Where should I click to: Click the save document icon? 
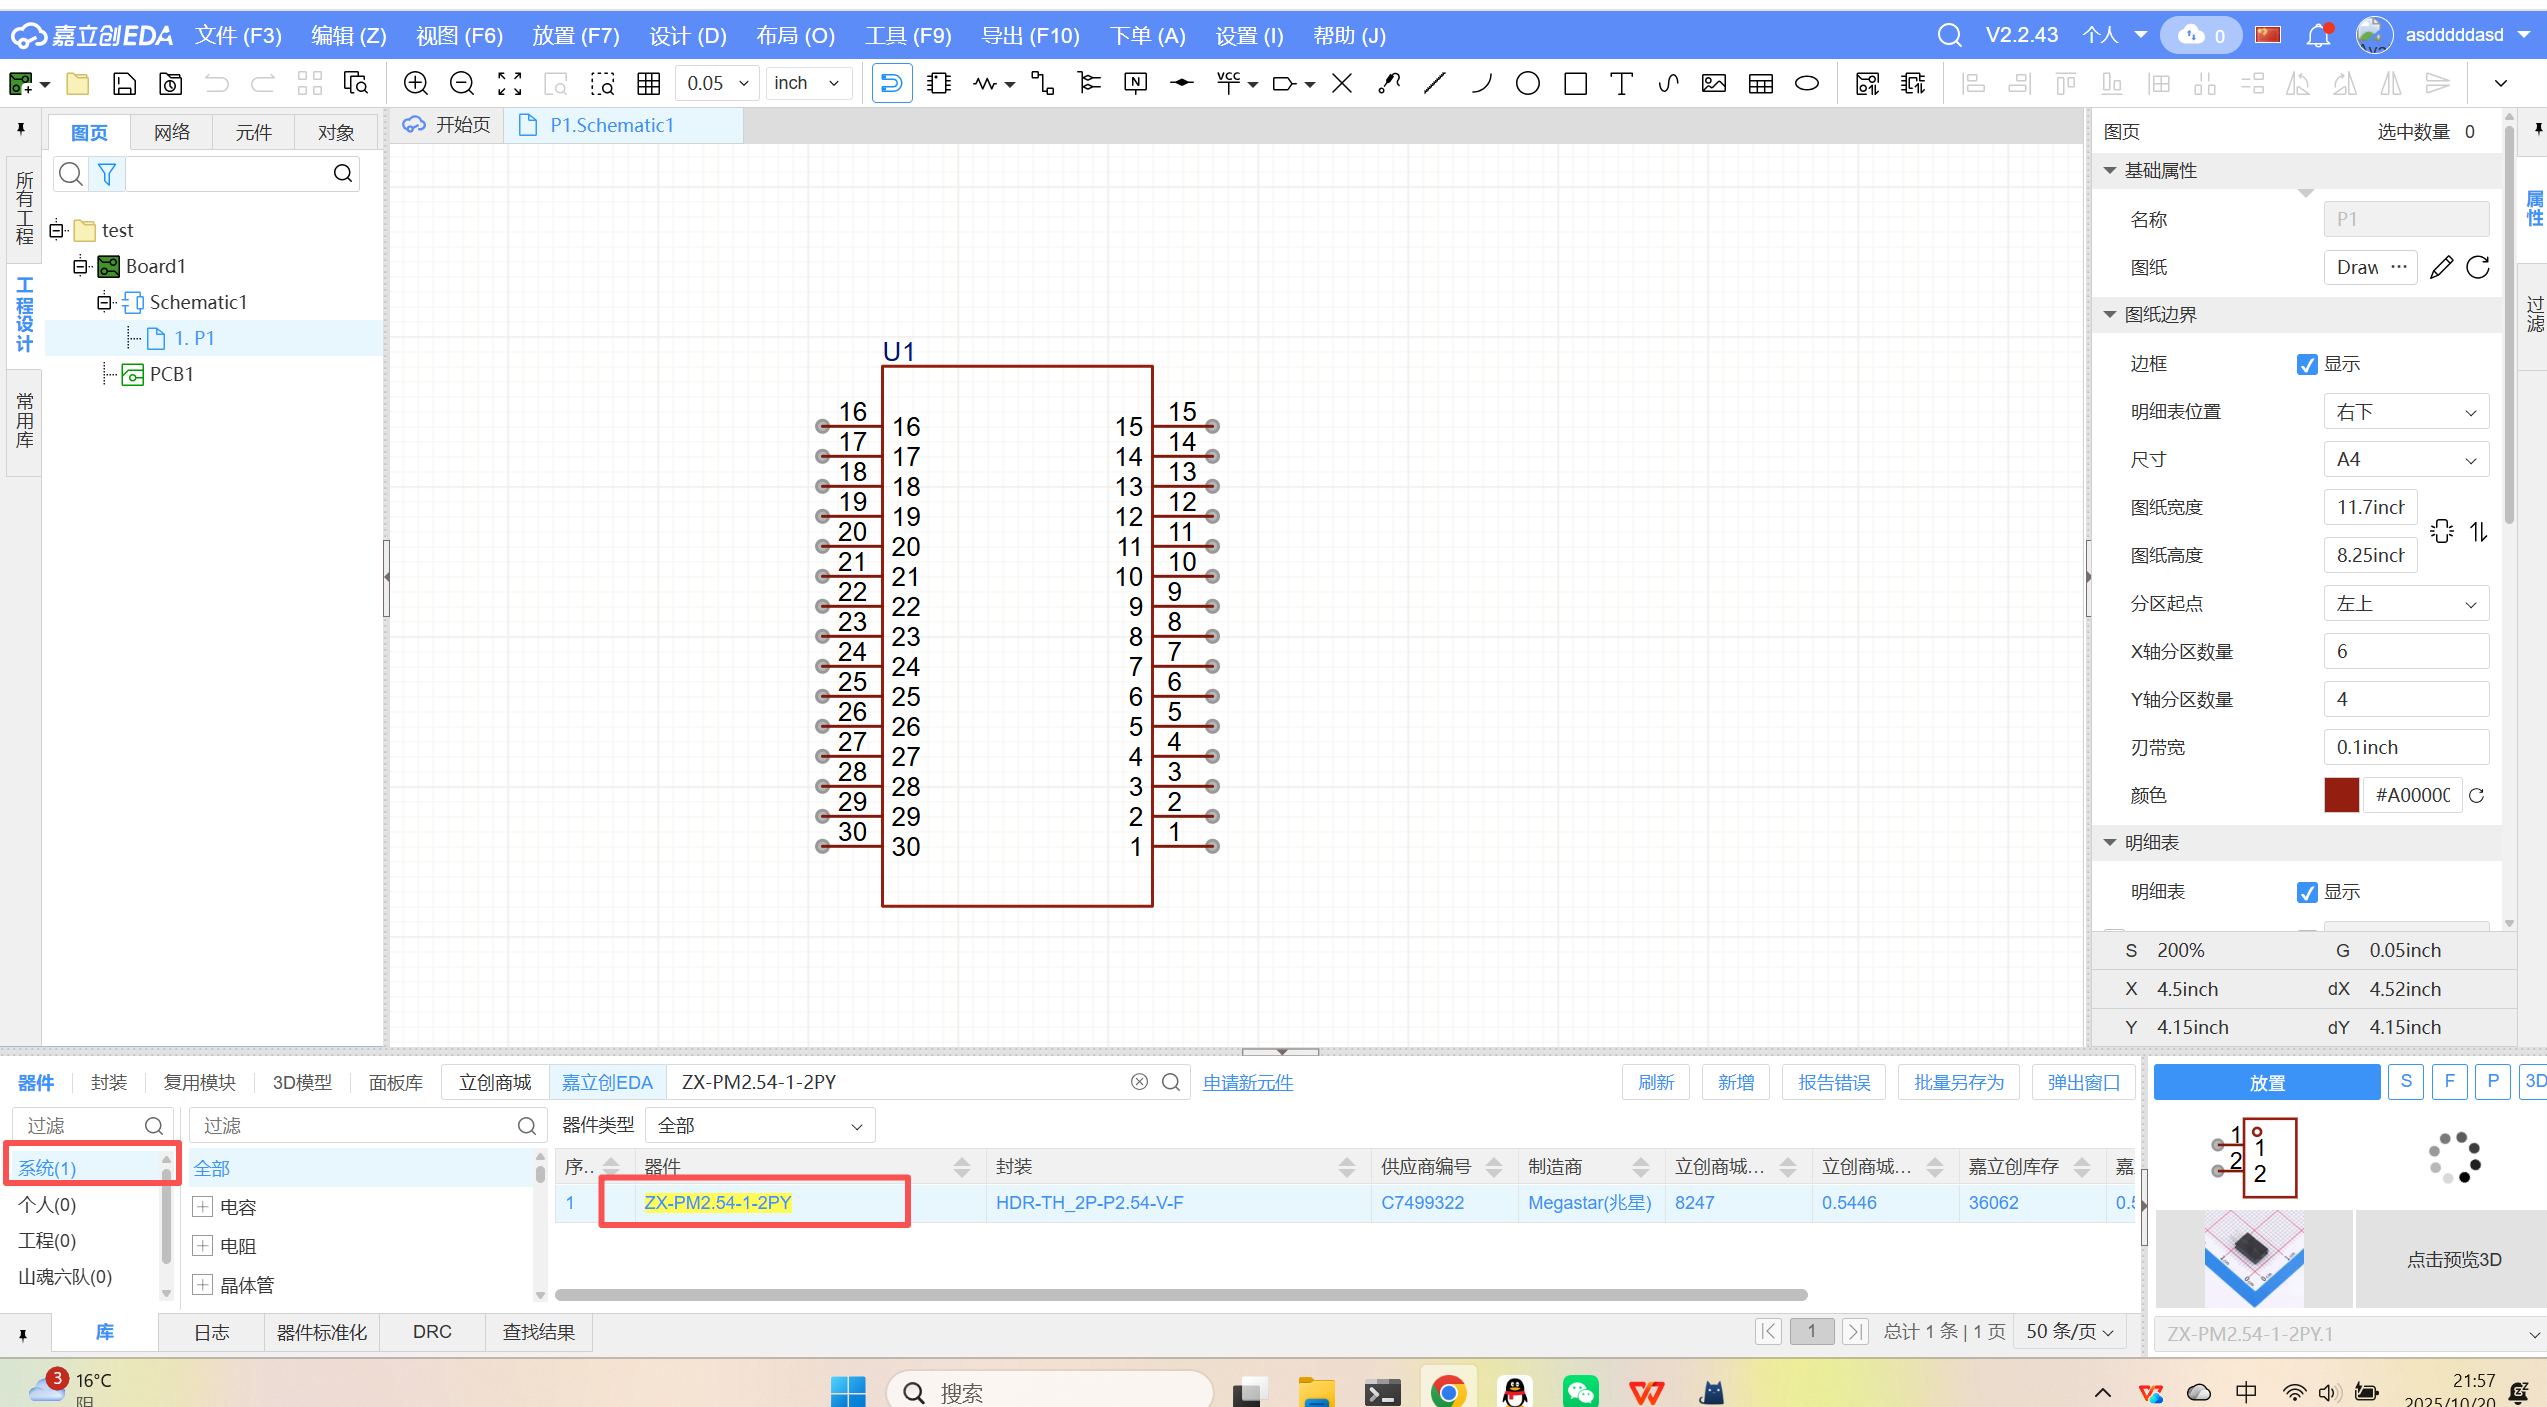[124, 84]
